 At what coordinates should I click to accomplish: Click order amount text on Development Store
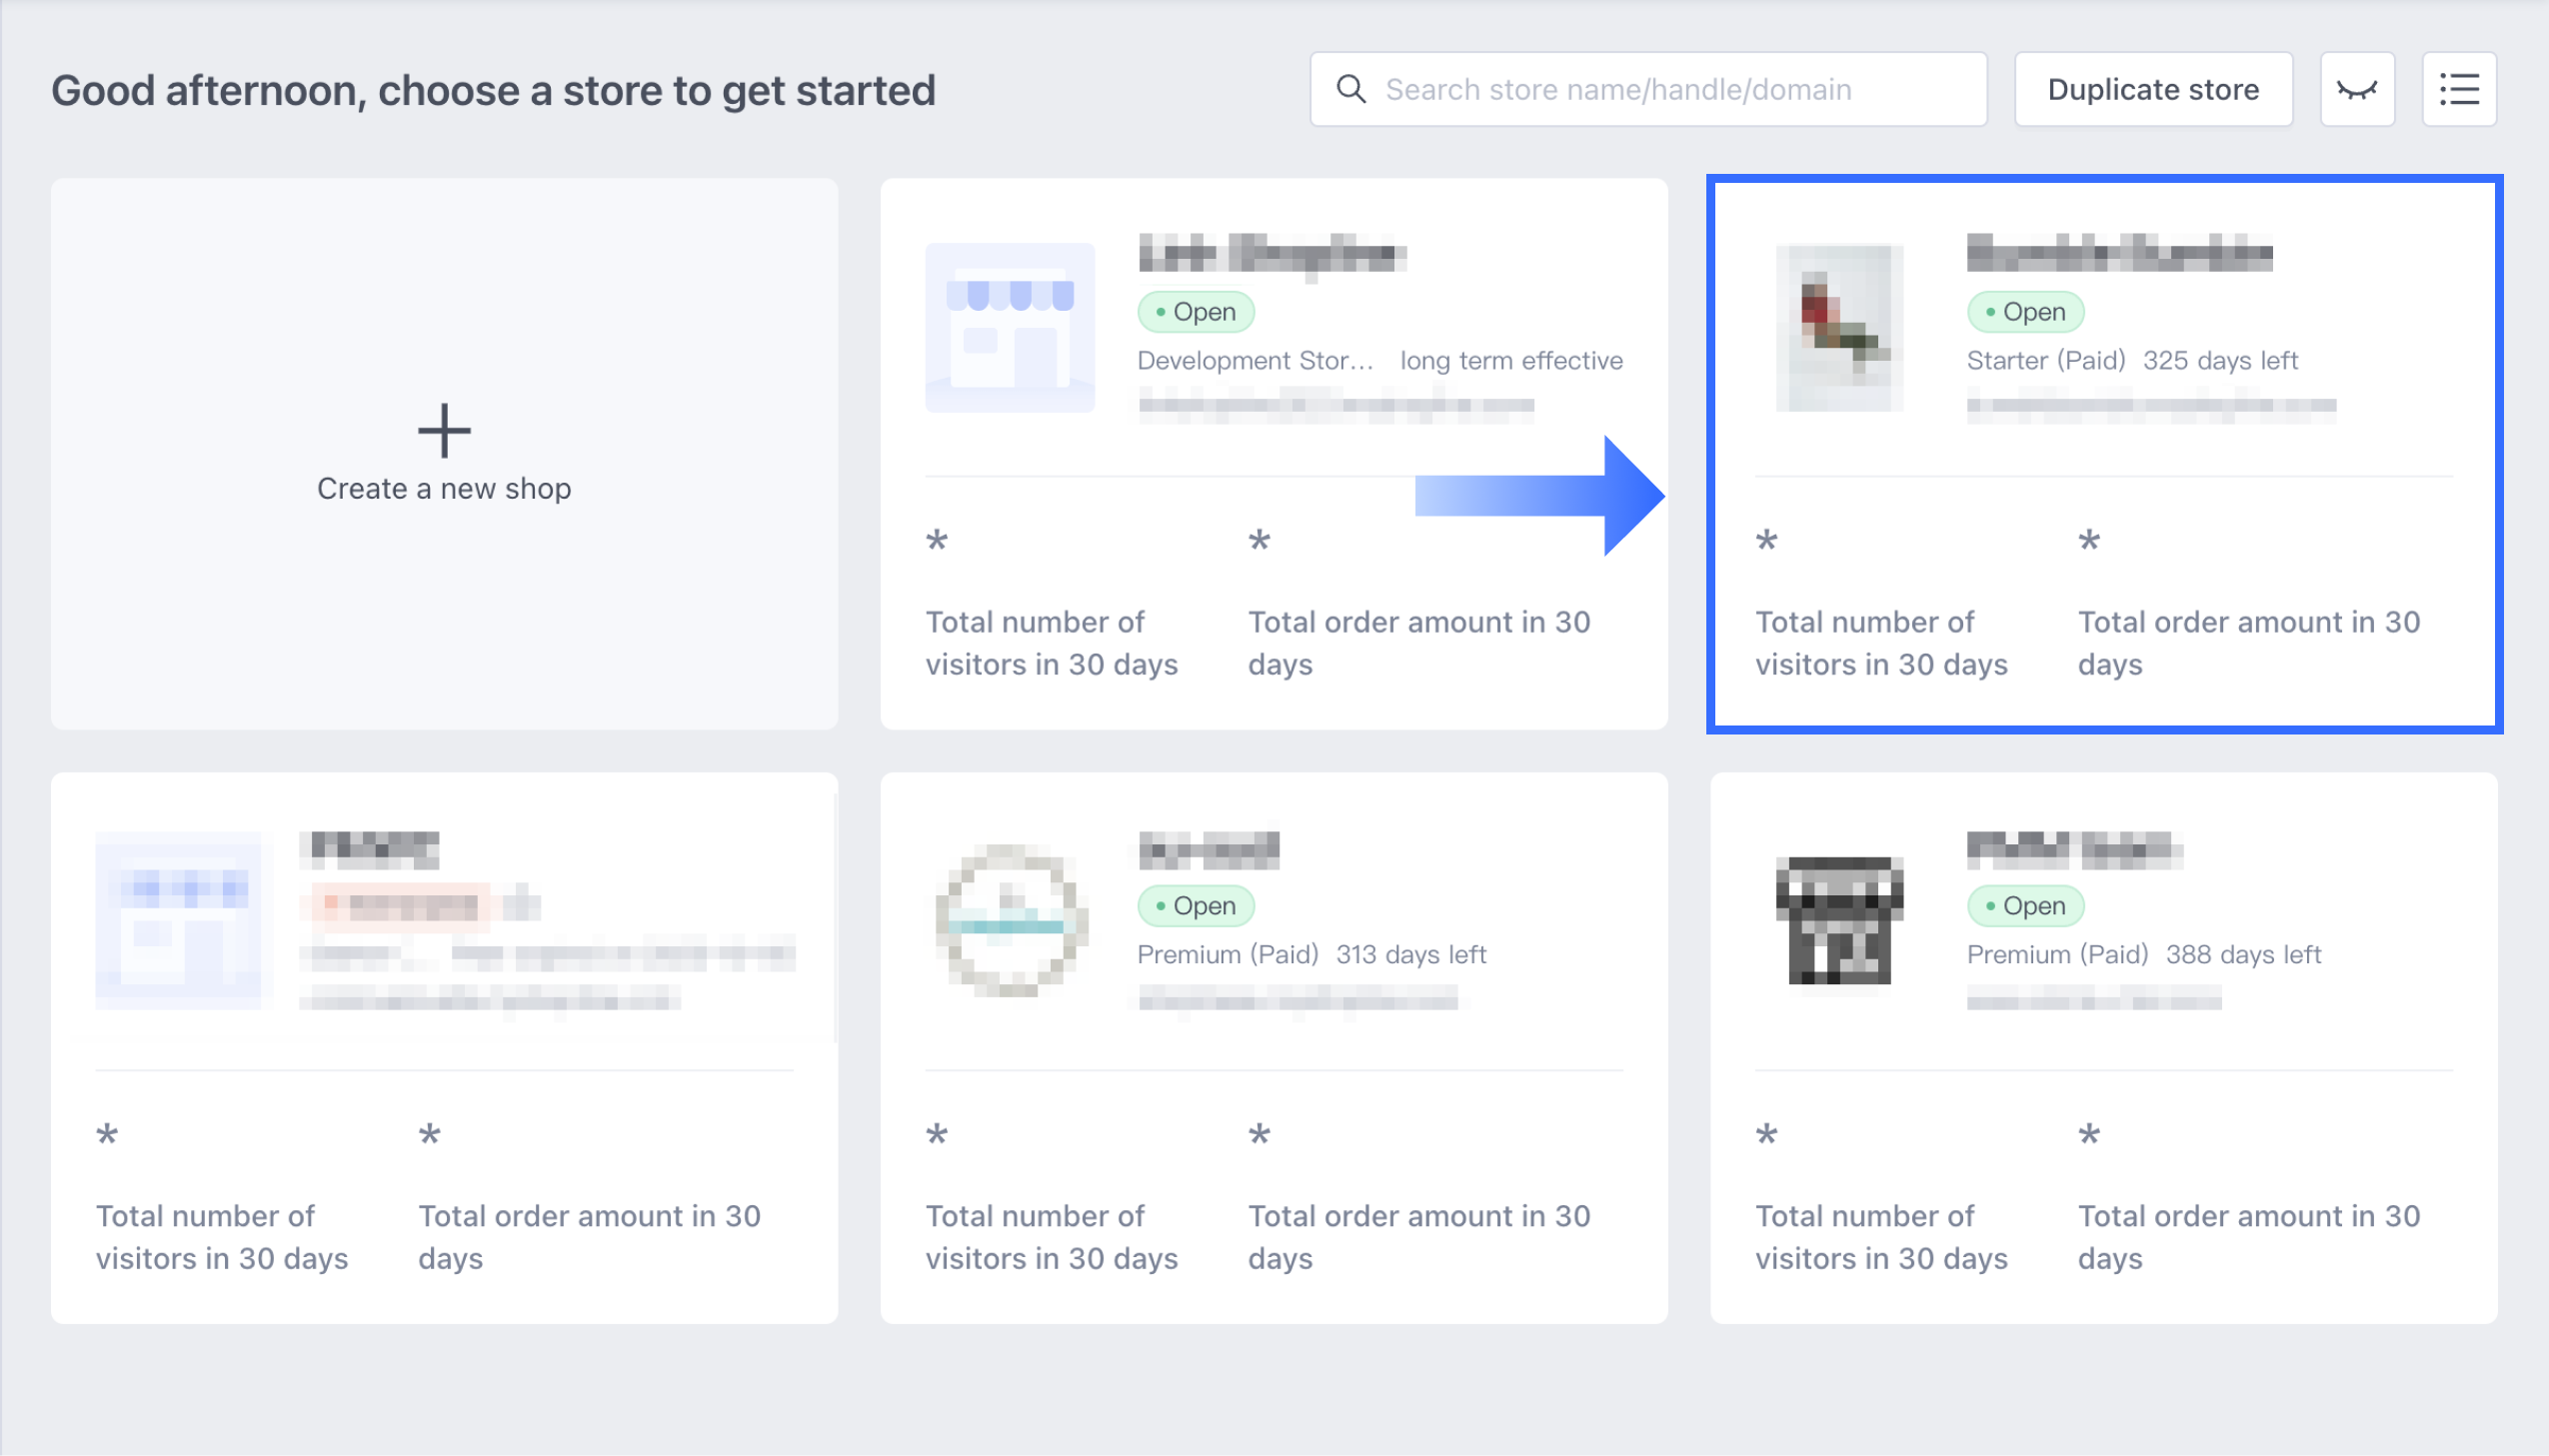pyautogui.click(x=1418, y=643)
